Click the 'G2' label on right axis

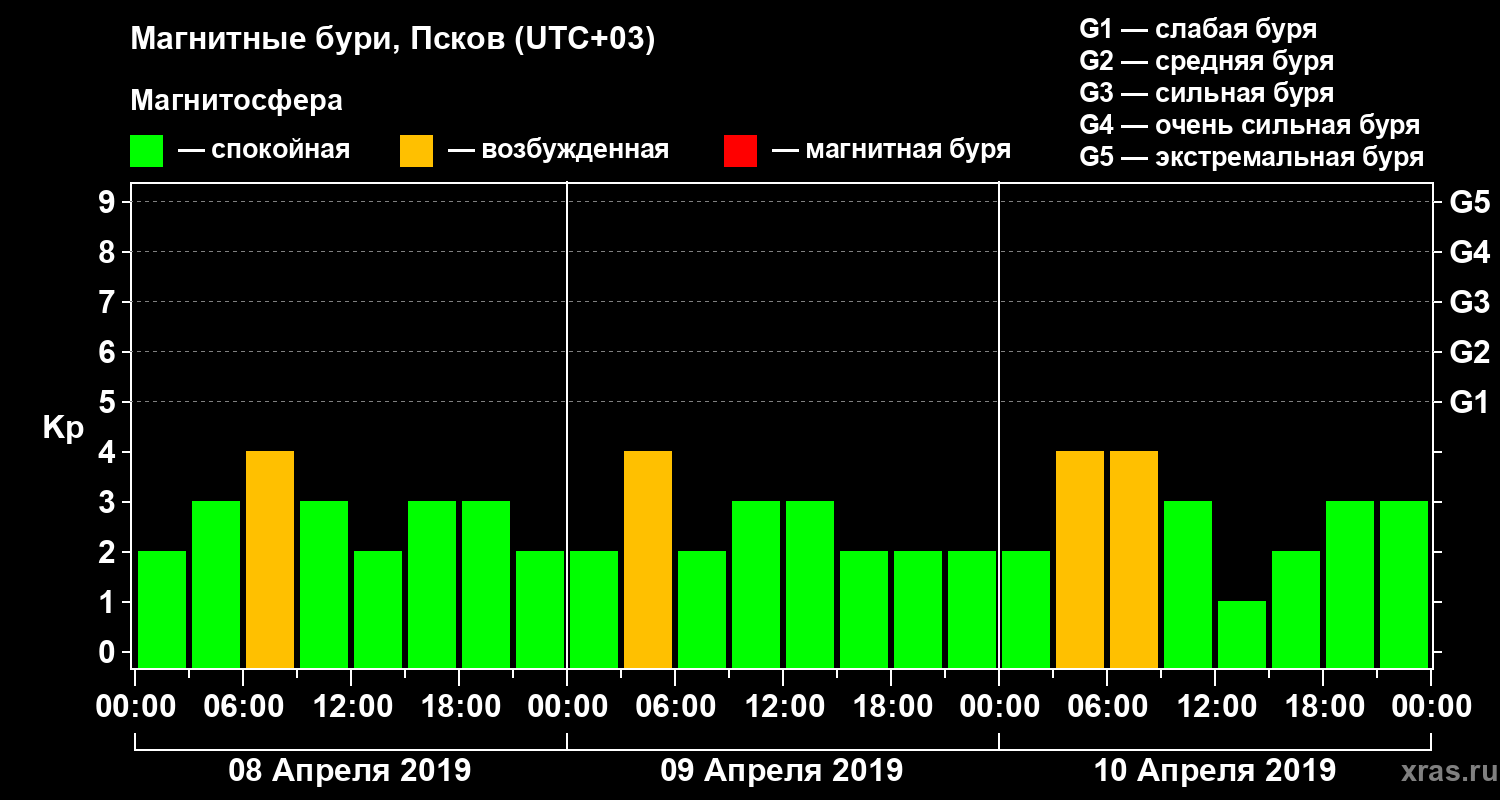(x=1470, y=353)
